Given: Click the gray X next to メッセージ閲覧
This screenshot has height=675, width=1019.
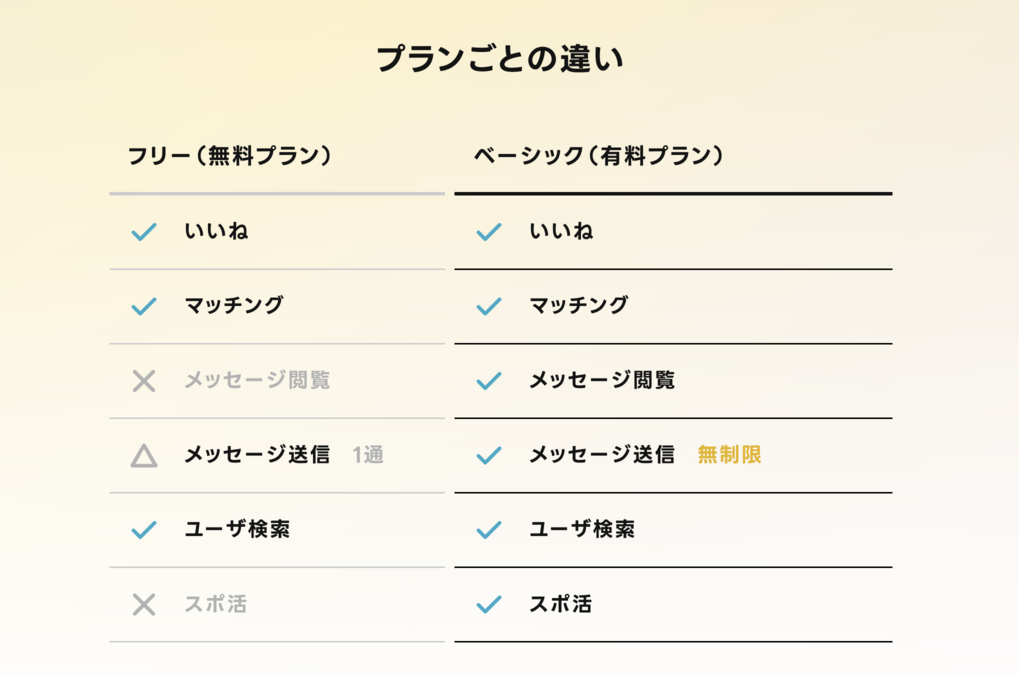Looking at the screenshot, I should (x=144, y=381).
